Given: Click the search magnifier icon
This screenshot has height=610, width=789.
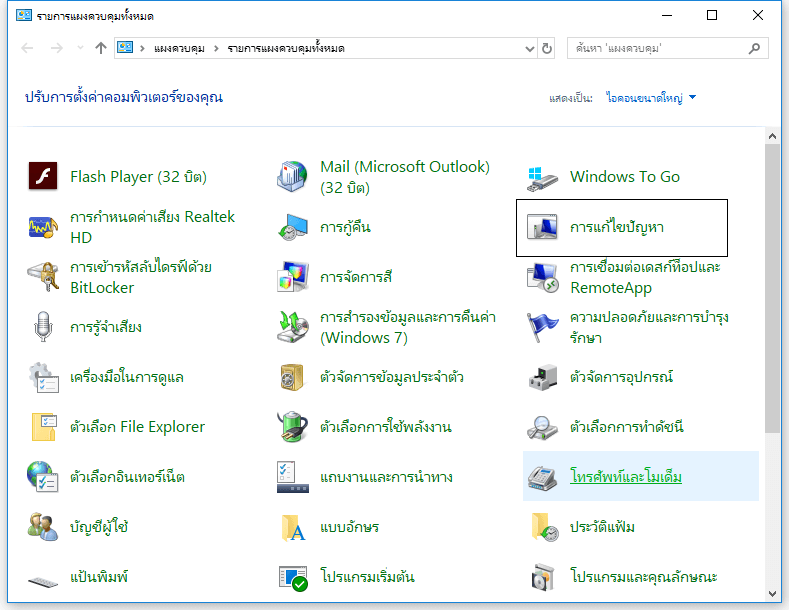Looking at the screenshot, I should [x=754, y=48].
